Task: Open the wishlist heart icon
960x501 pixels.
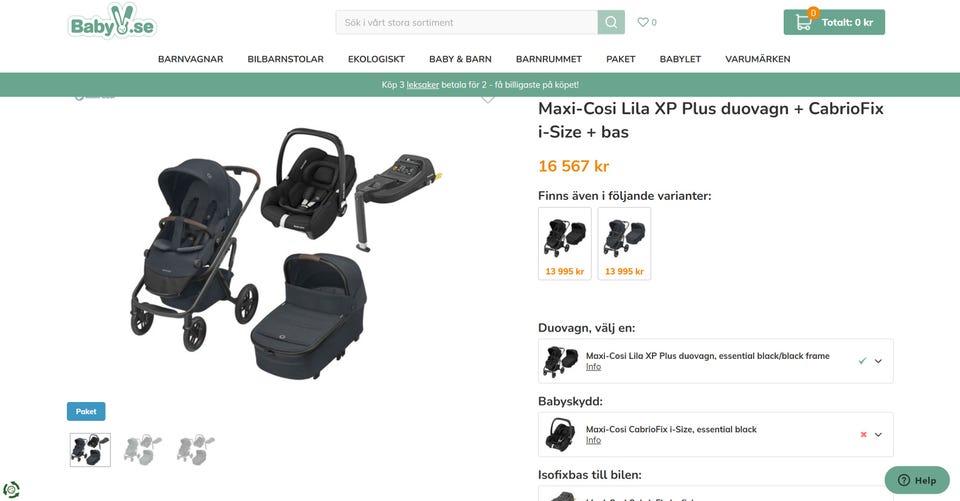Action: (x=643, y=22)
